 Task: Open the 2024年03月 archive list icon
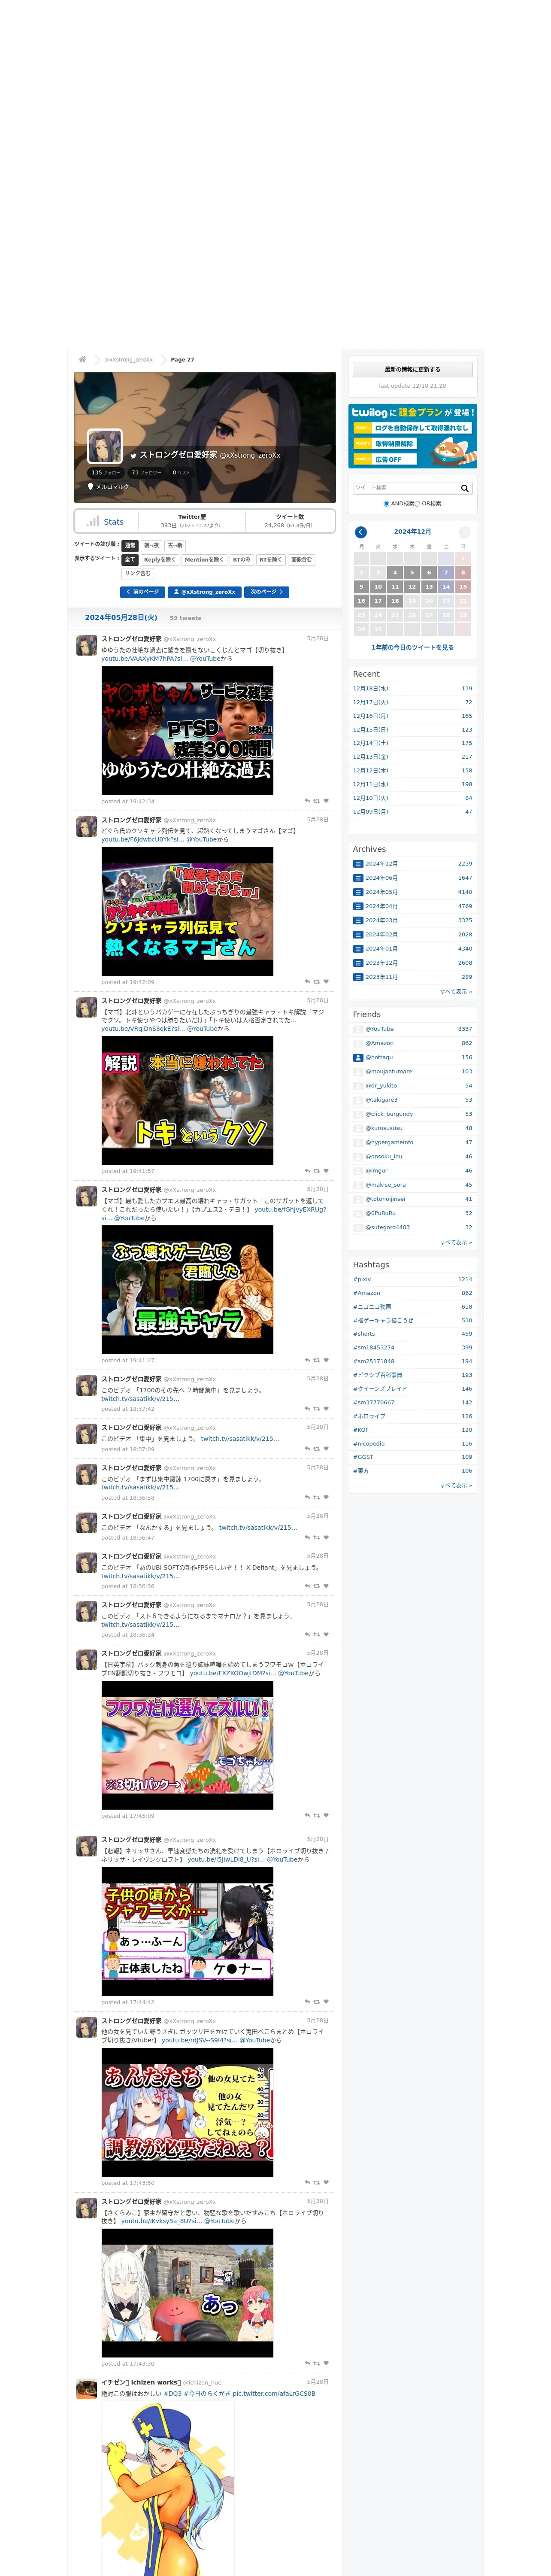pyautogui.click(x=358, y=920)
